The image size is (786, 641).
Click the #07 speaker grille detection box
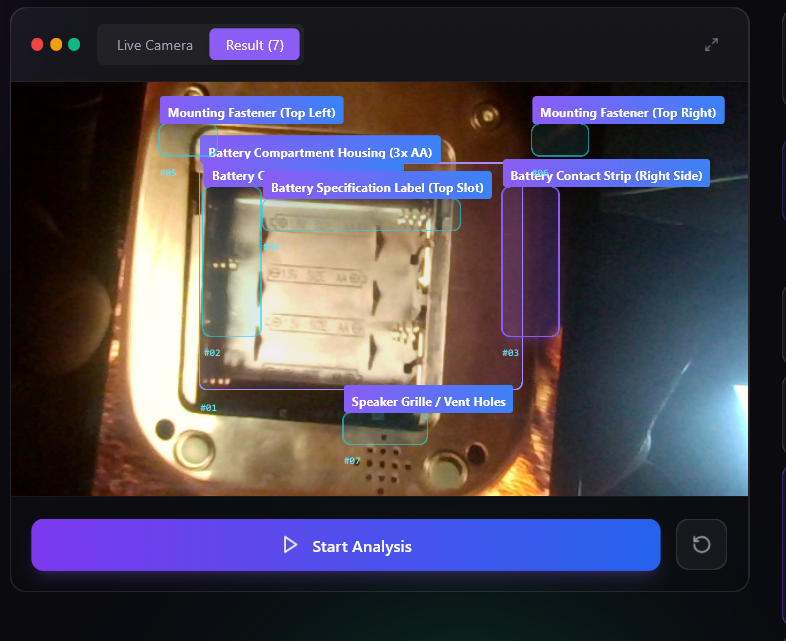coord(385,429)
